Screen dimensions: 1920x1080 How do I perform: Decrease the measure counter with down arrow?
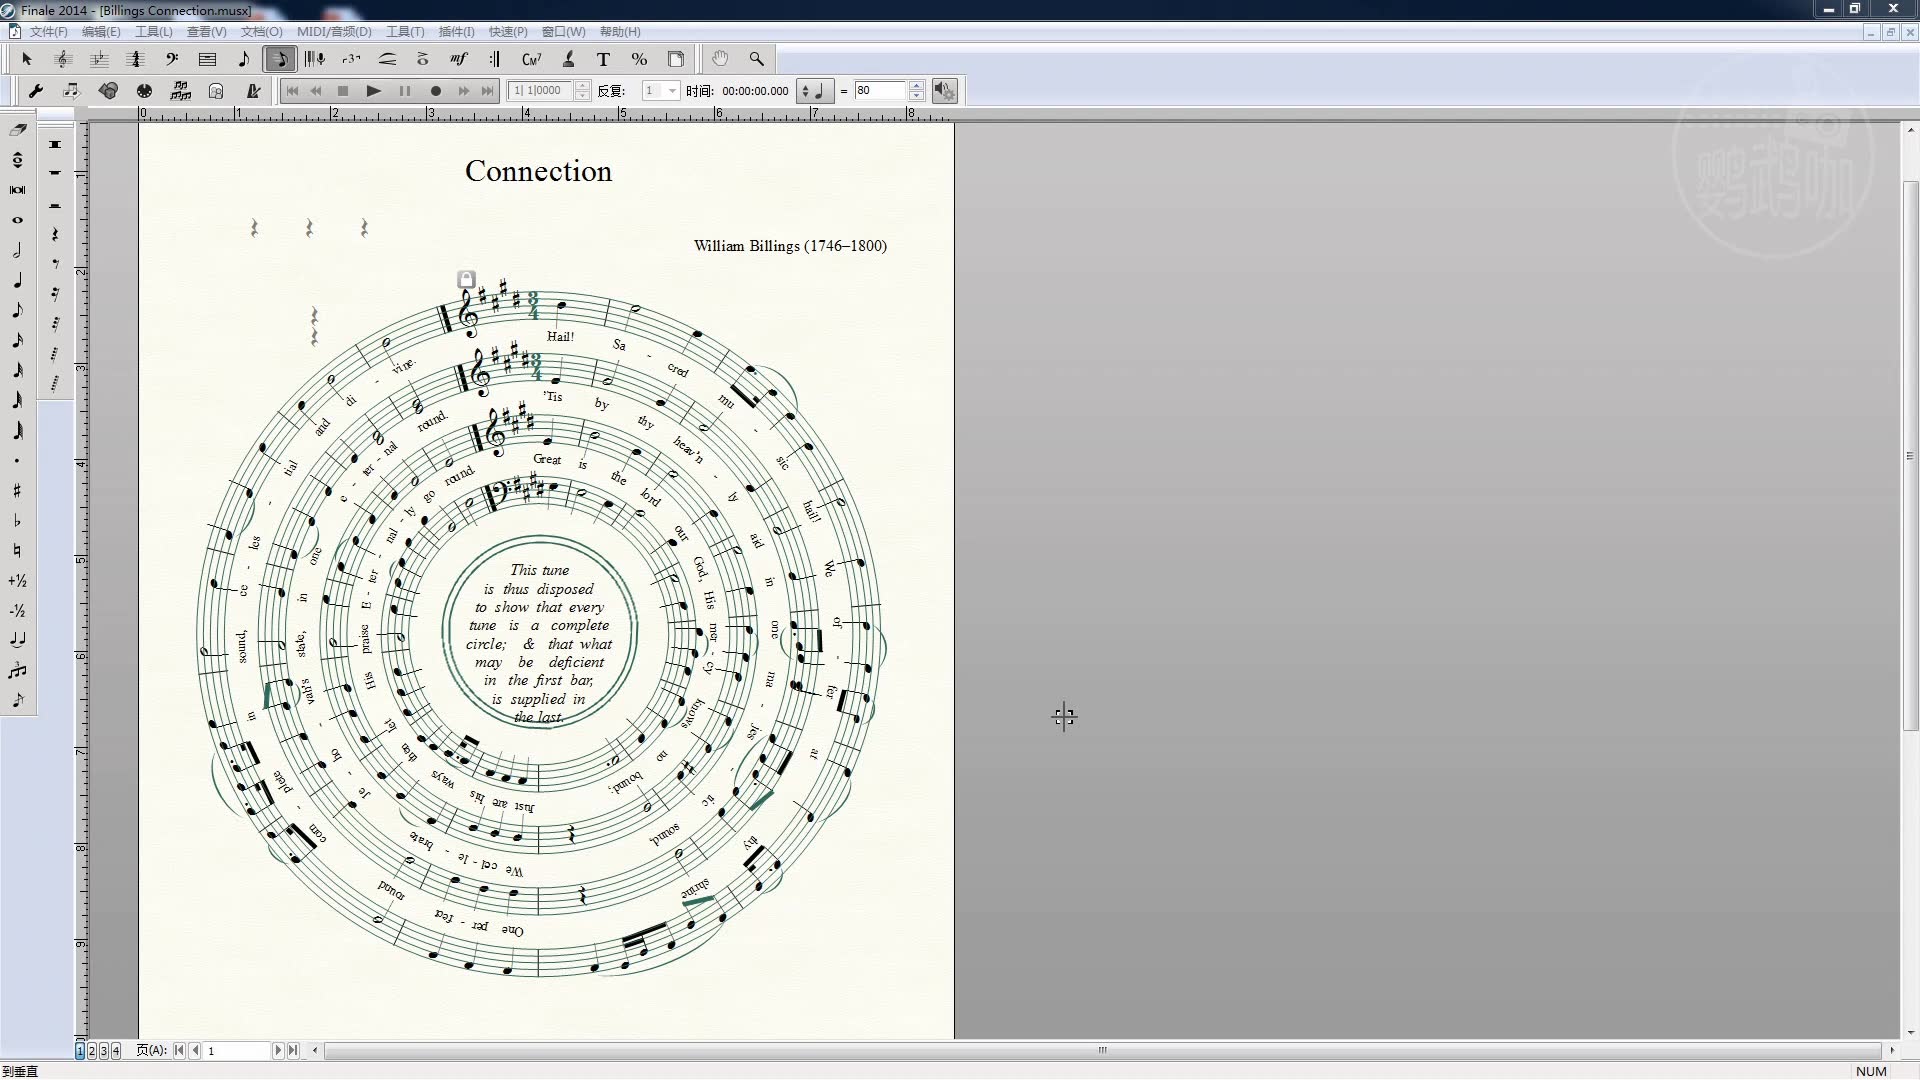point(583,96)
